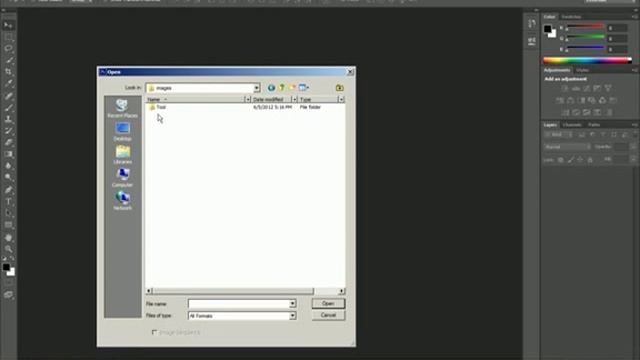Viewport: 640px width, 360px height.
Task: Create a new folder in dialog
Action: (x=292, y=88)
